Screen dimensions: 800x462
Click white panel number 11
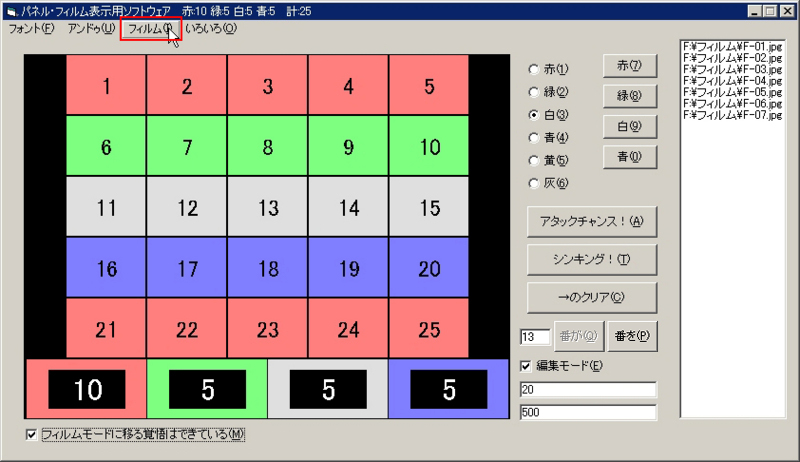pyautogui.click(x=106, y=207)
